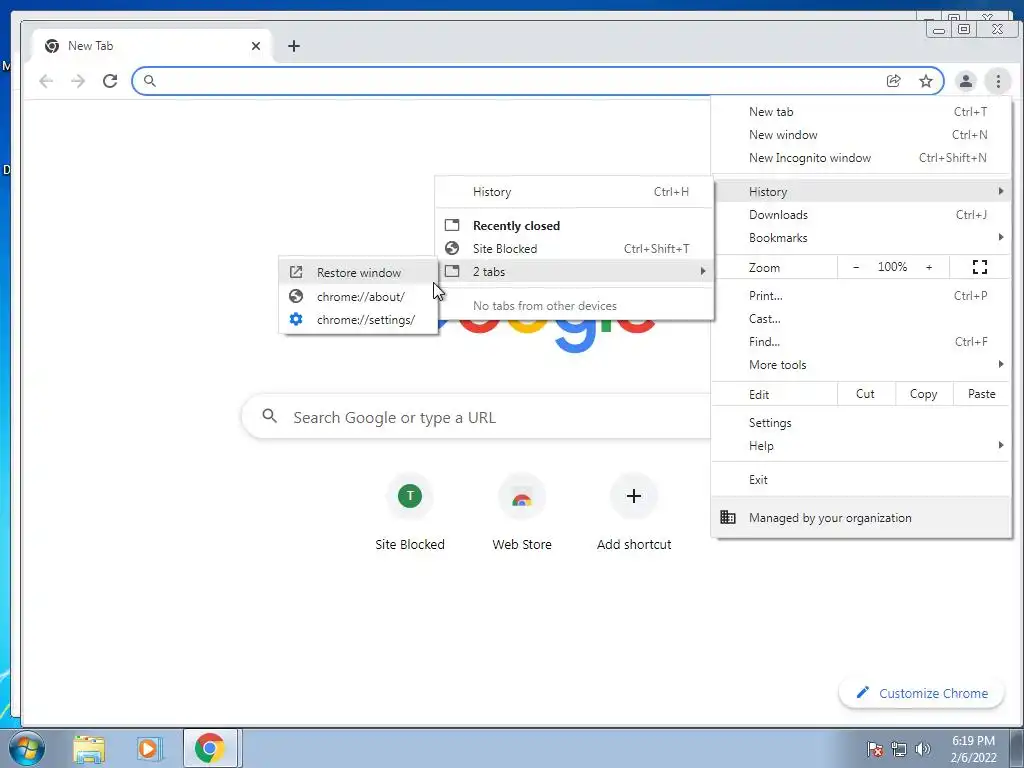Open the Windows Start orb
This screenshot has height=768, width=1024.
point(27,748)
